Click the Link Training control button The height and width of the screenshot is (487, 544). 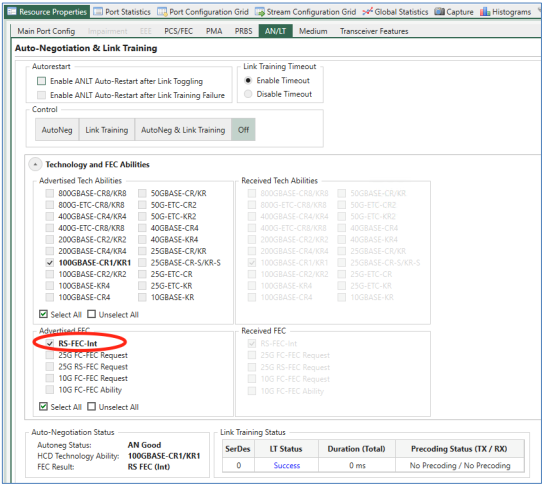(107, 130)
